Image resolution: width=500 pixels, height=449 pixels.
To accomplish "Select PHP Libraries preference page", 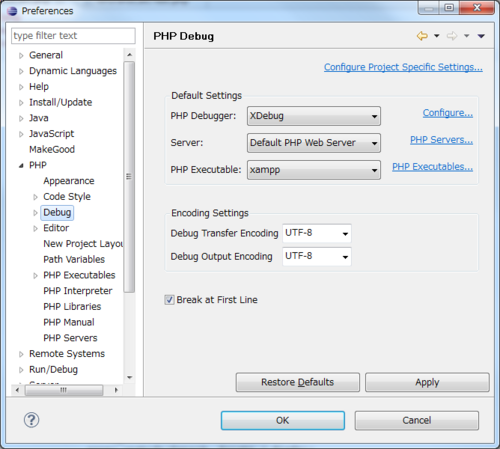I will [x=72, y=306].
